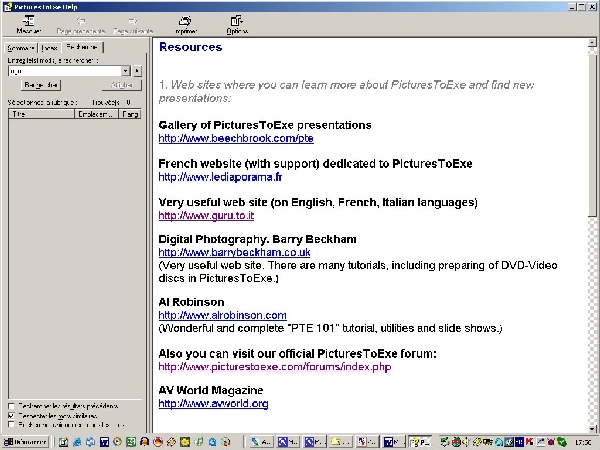Select the Rechercher tab
Screen dimensions: 600x450
(82, 47)
